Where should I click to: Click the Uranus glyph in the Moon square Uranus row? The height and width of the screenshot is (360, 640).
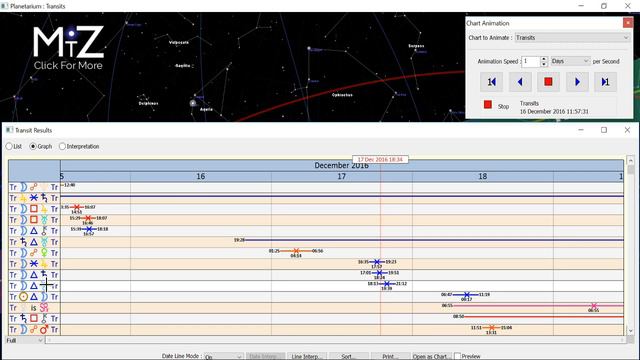44,220
